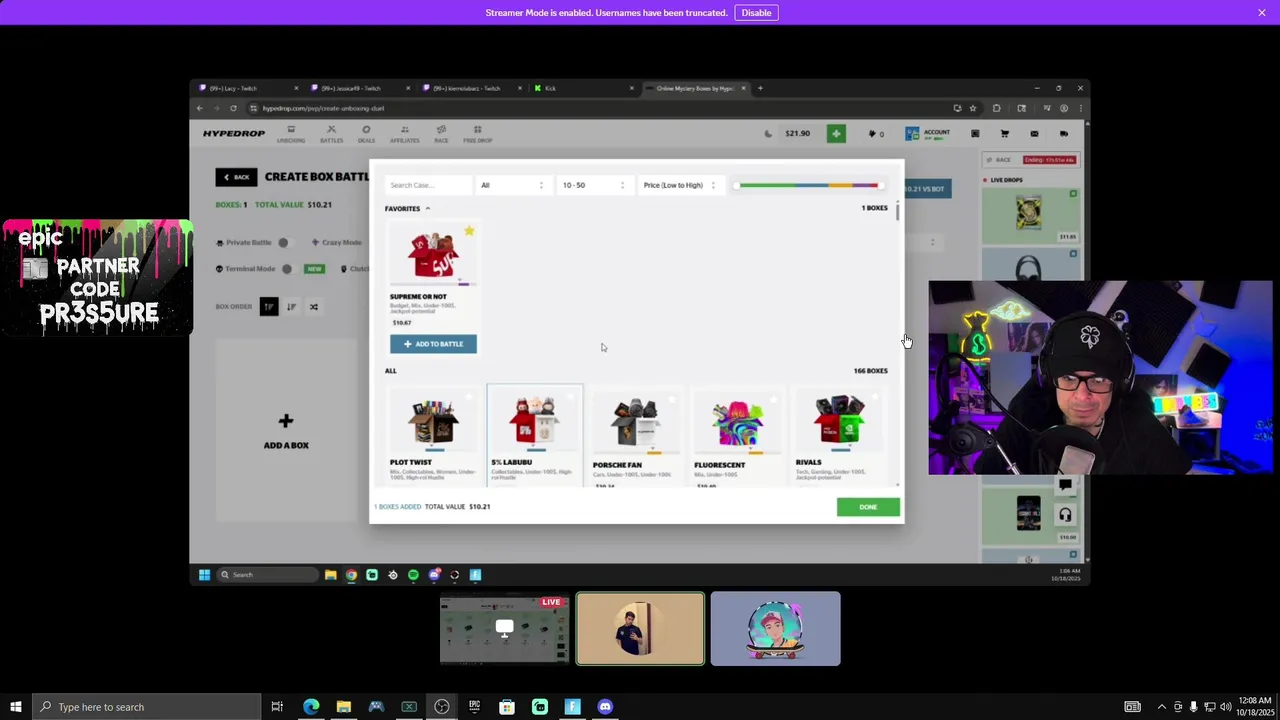This screenshot has height=720, width=1280.
Task: Open the shopping cart icon in Hypedrop header
Action: click(x=1004, y=133)
